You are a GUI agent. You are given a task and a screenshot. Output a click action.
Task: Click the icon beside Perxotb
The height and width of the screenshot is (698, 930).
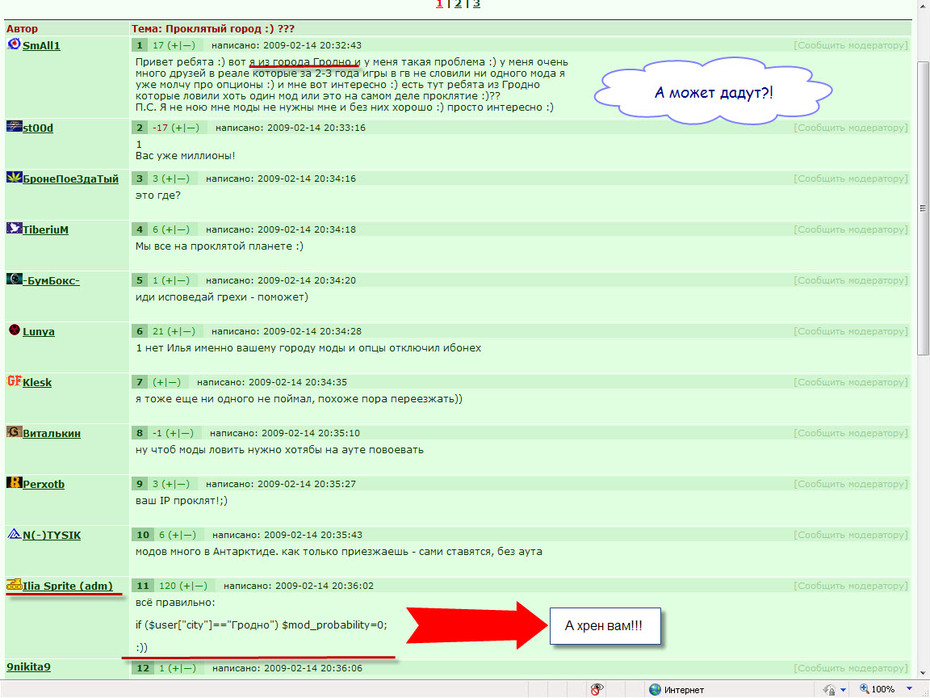pos(14,483)
